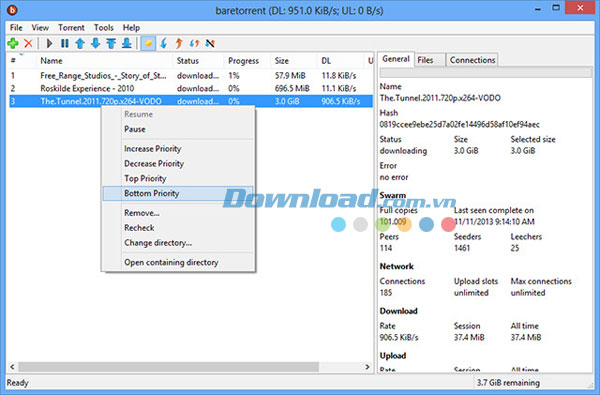Click the top priority toolbar icon
Screen dimensions: 600x395
click(x=111, y=43)
